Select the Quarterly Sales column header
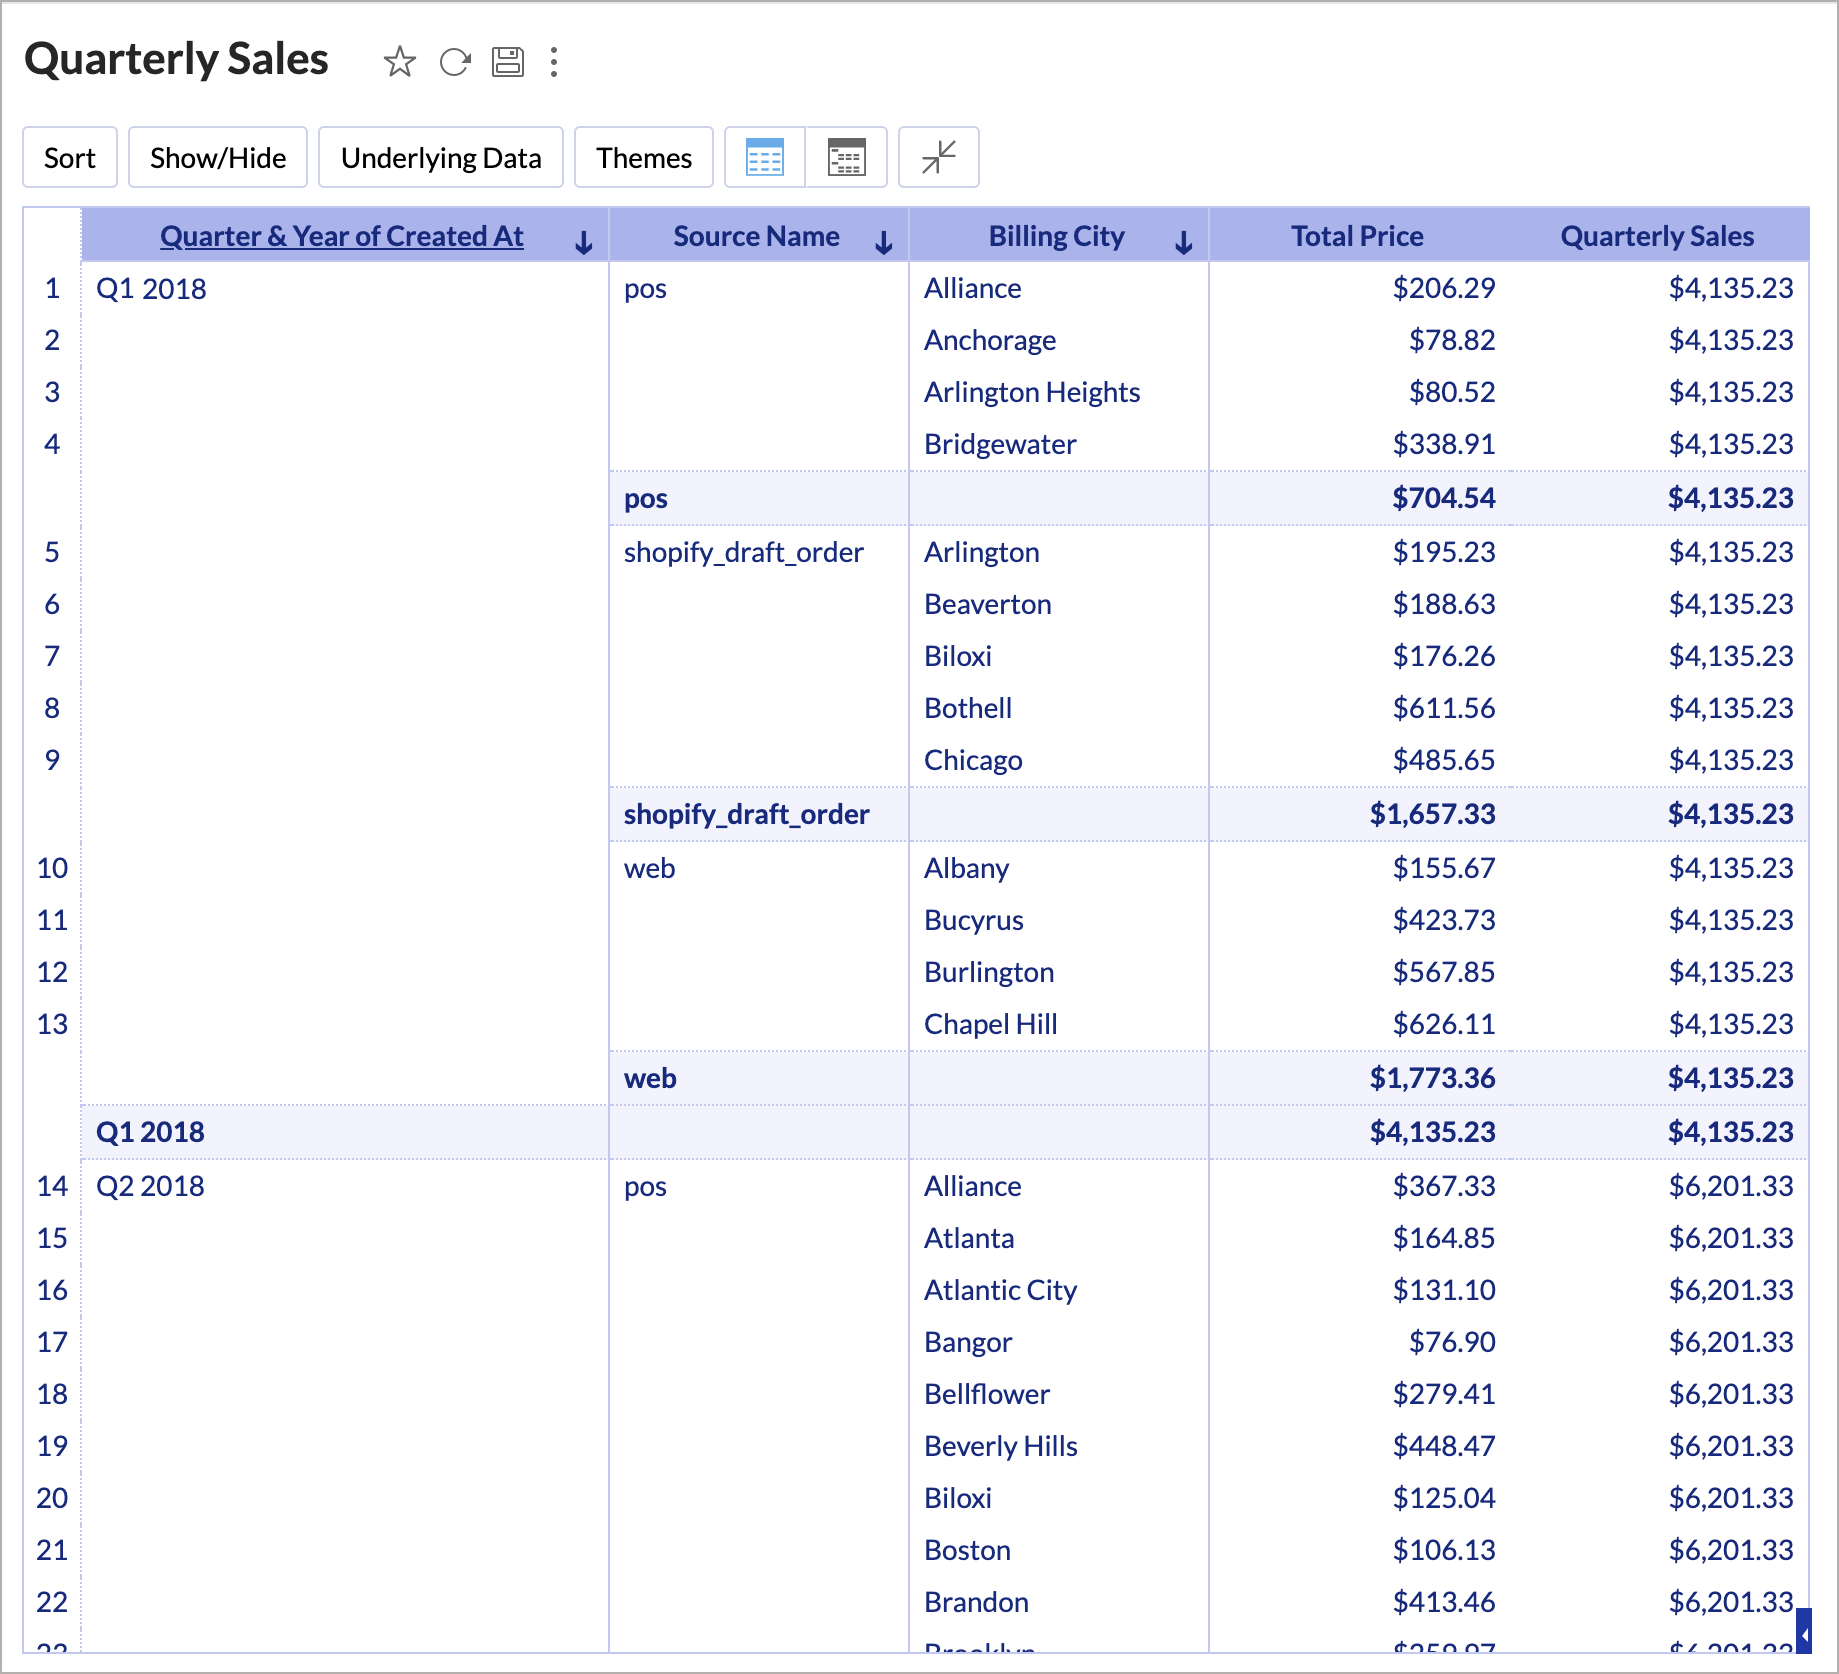This screenshot has width=1839, height=1674. coord(1657,236)
